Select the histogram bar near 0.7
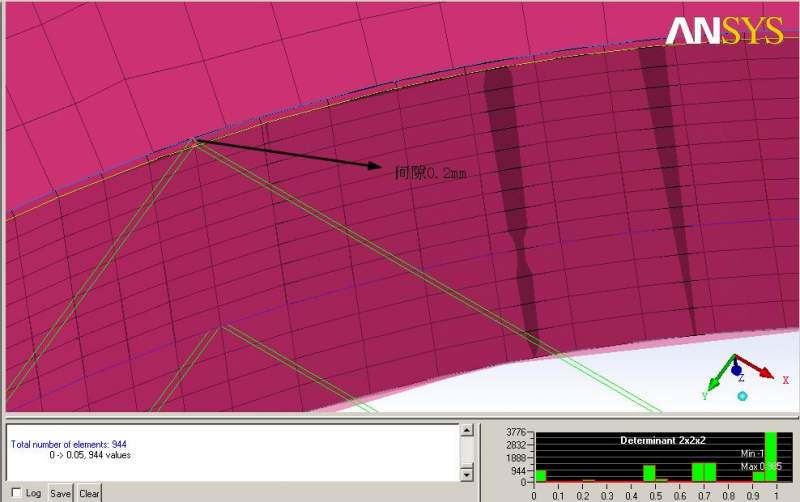 704,472
